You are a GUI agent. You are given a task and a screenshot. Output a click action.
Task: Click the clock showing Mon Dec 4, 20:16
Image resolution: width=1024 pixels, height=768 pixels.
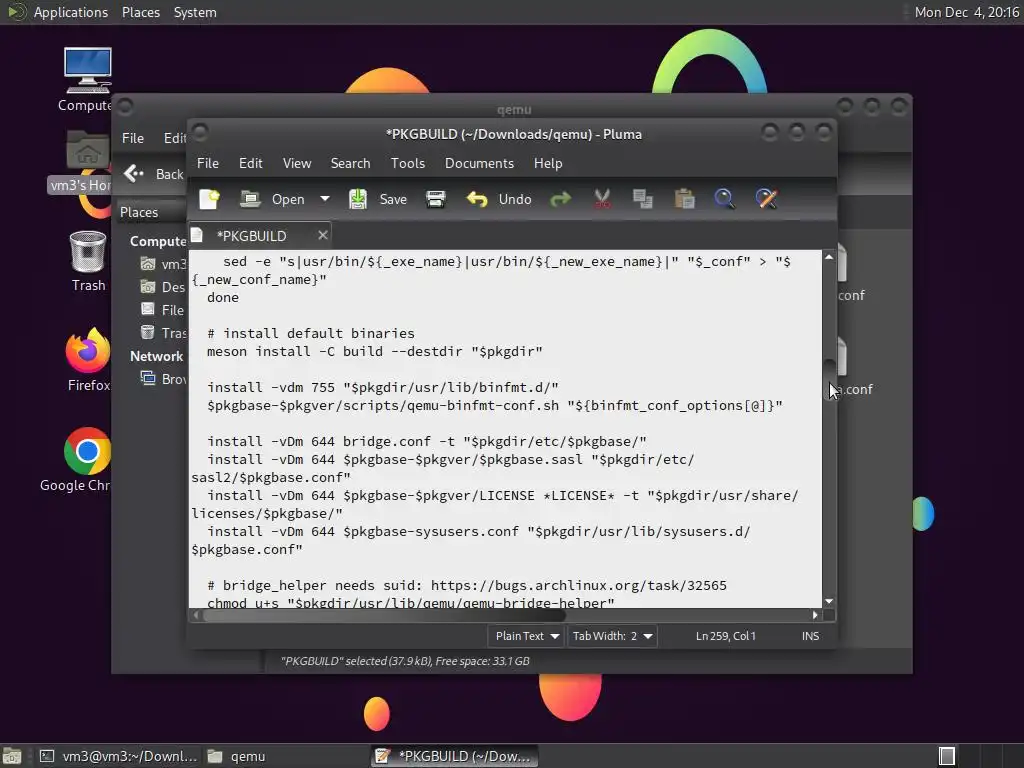click(x=967, y=12)
